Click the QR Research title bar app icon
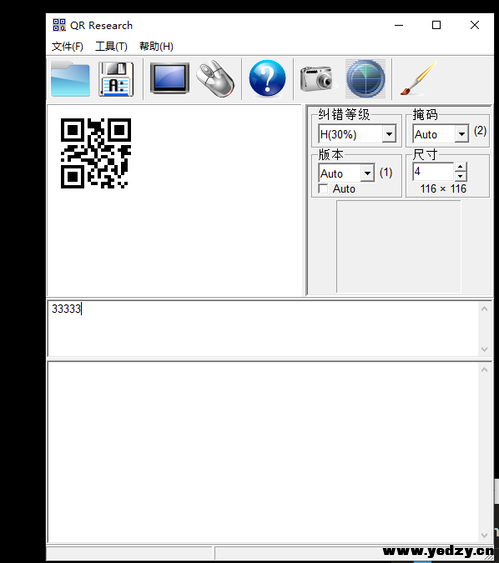 (x=59, y=25)
